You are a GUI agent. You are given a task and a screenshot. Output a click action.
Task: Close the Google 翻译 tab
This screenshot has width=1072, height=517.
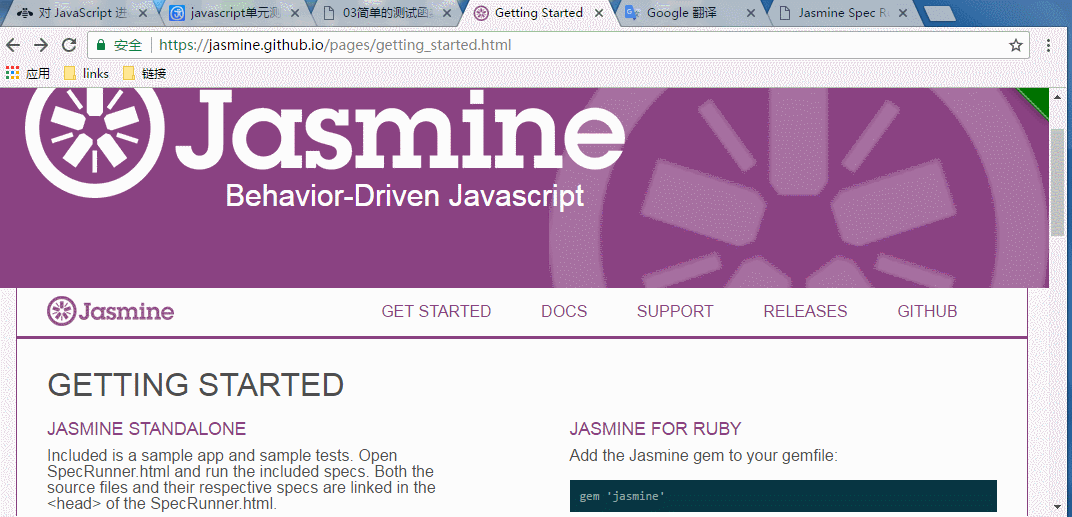pyautogui.click(x=751, y=13)
